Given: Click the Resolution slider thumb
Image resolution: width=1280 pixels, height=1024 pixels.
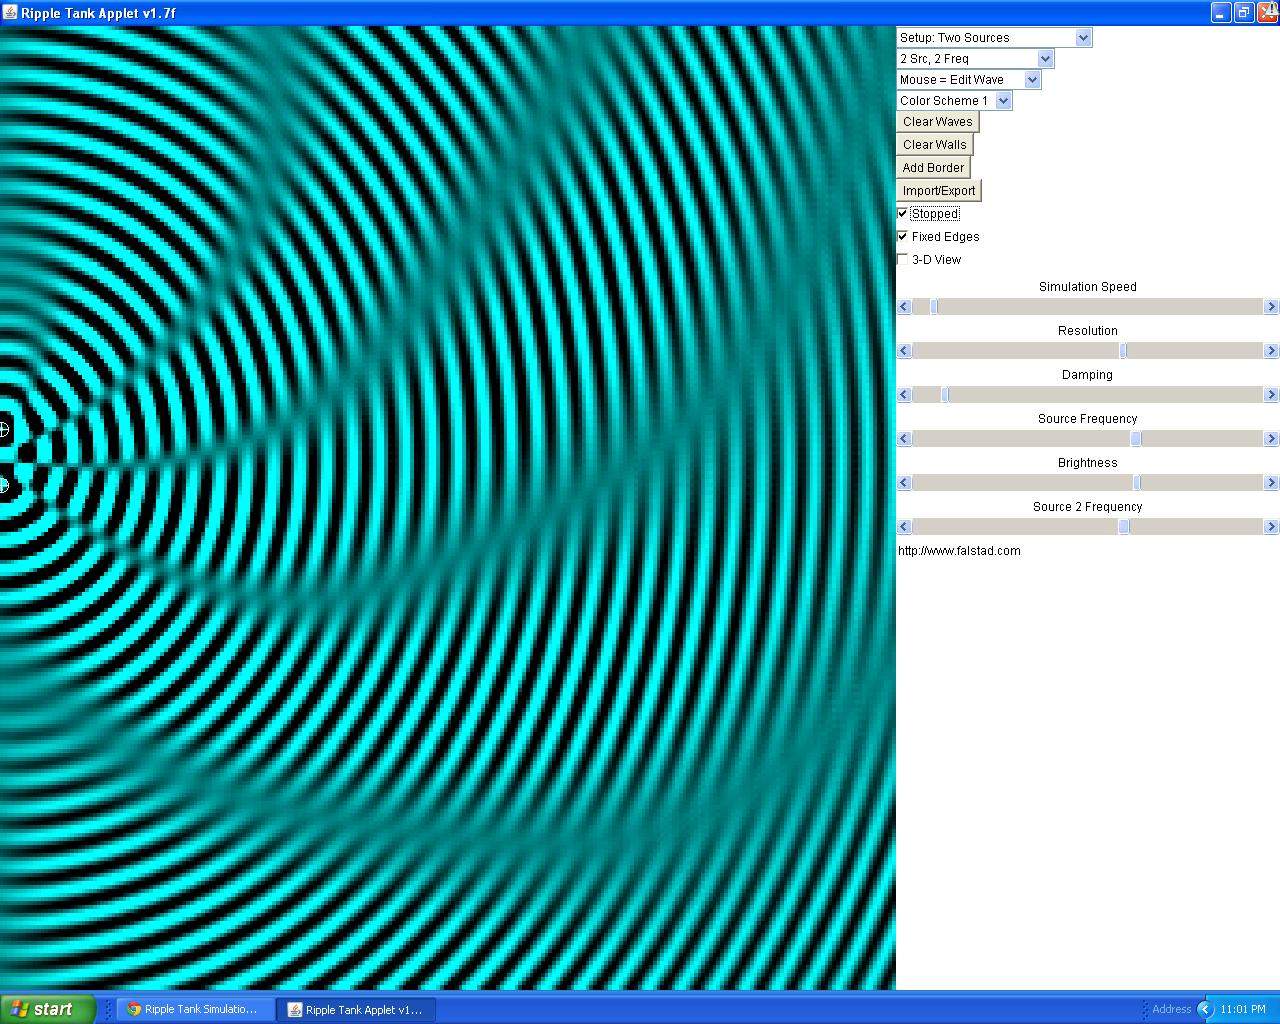Looking at the screenshot, I should 1123,351.
